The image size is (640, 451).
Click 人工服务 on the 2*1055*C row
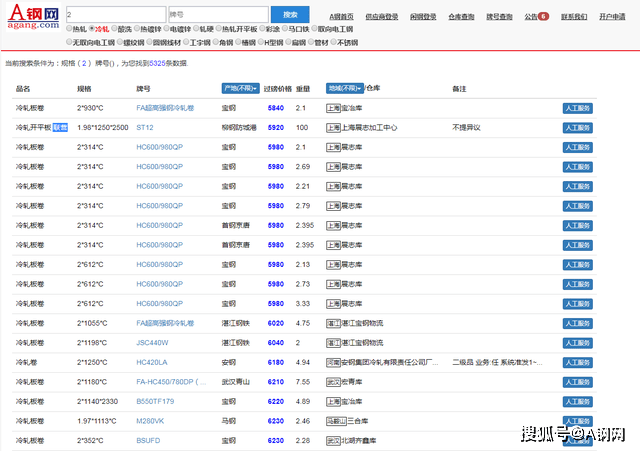(578, 323)
